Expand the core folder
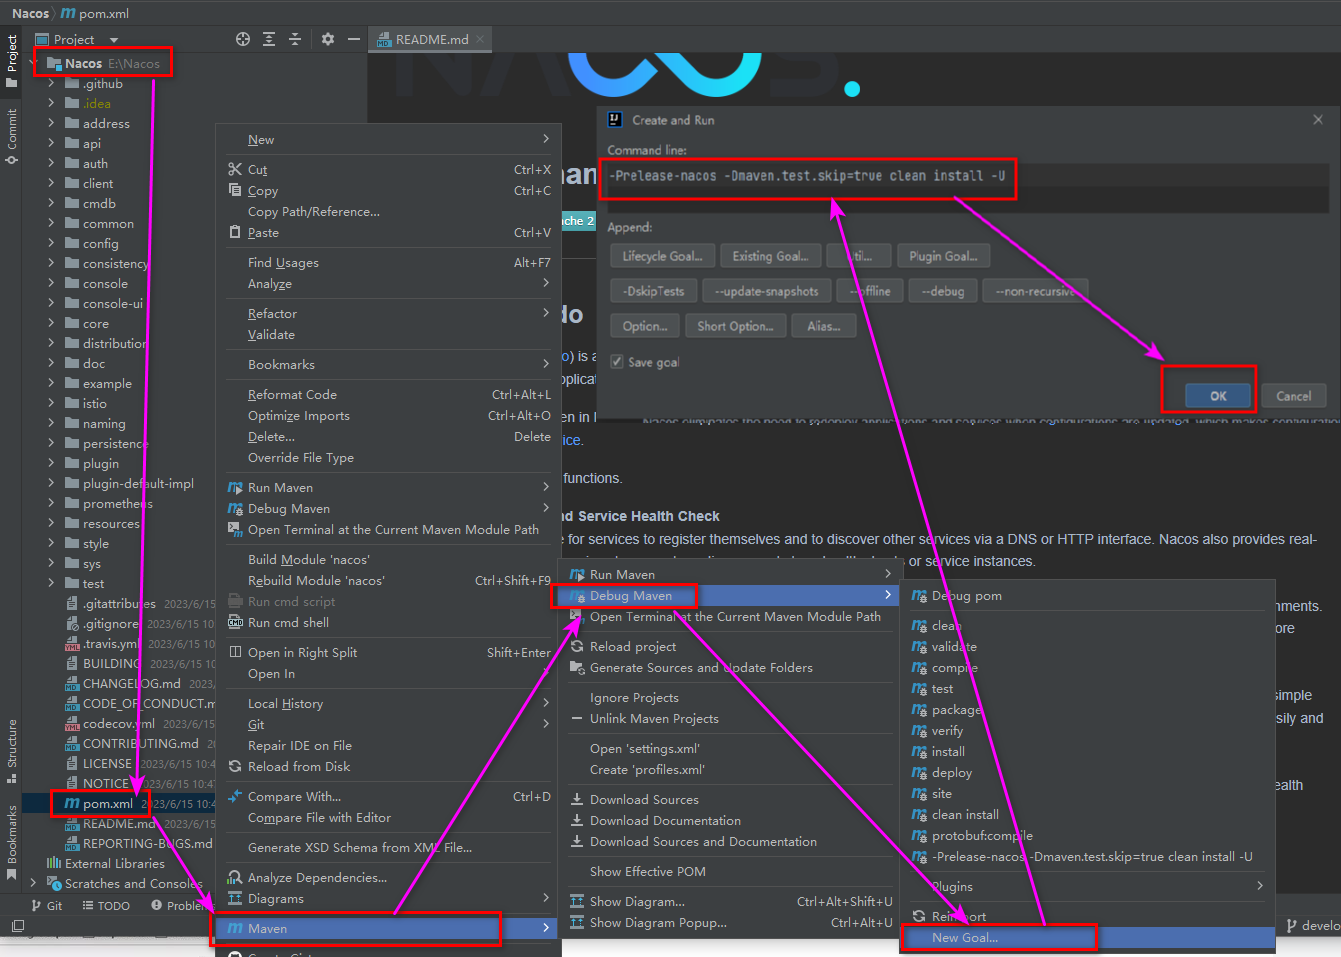The image size is (1341, 957). [51, 324]
